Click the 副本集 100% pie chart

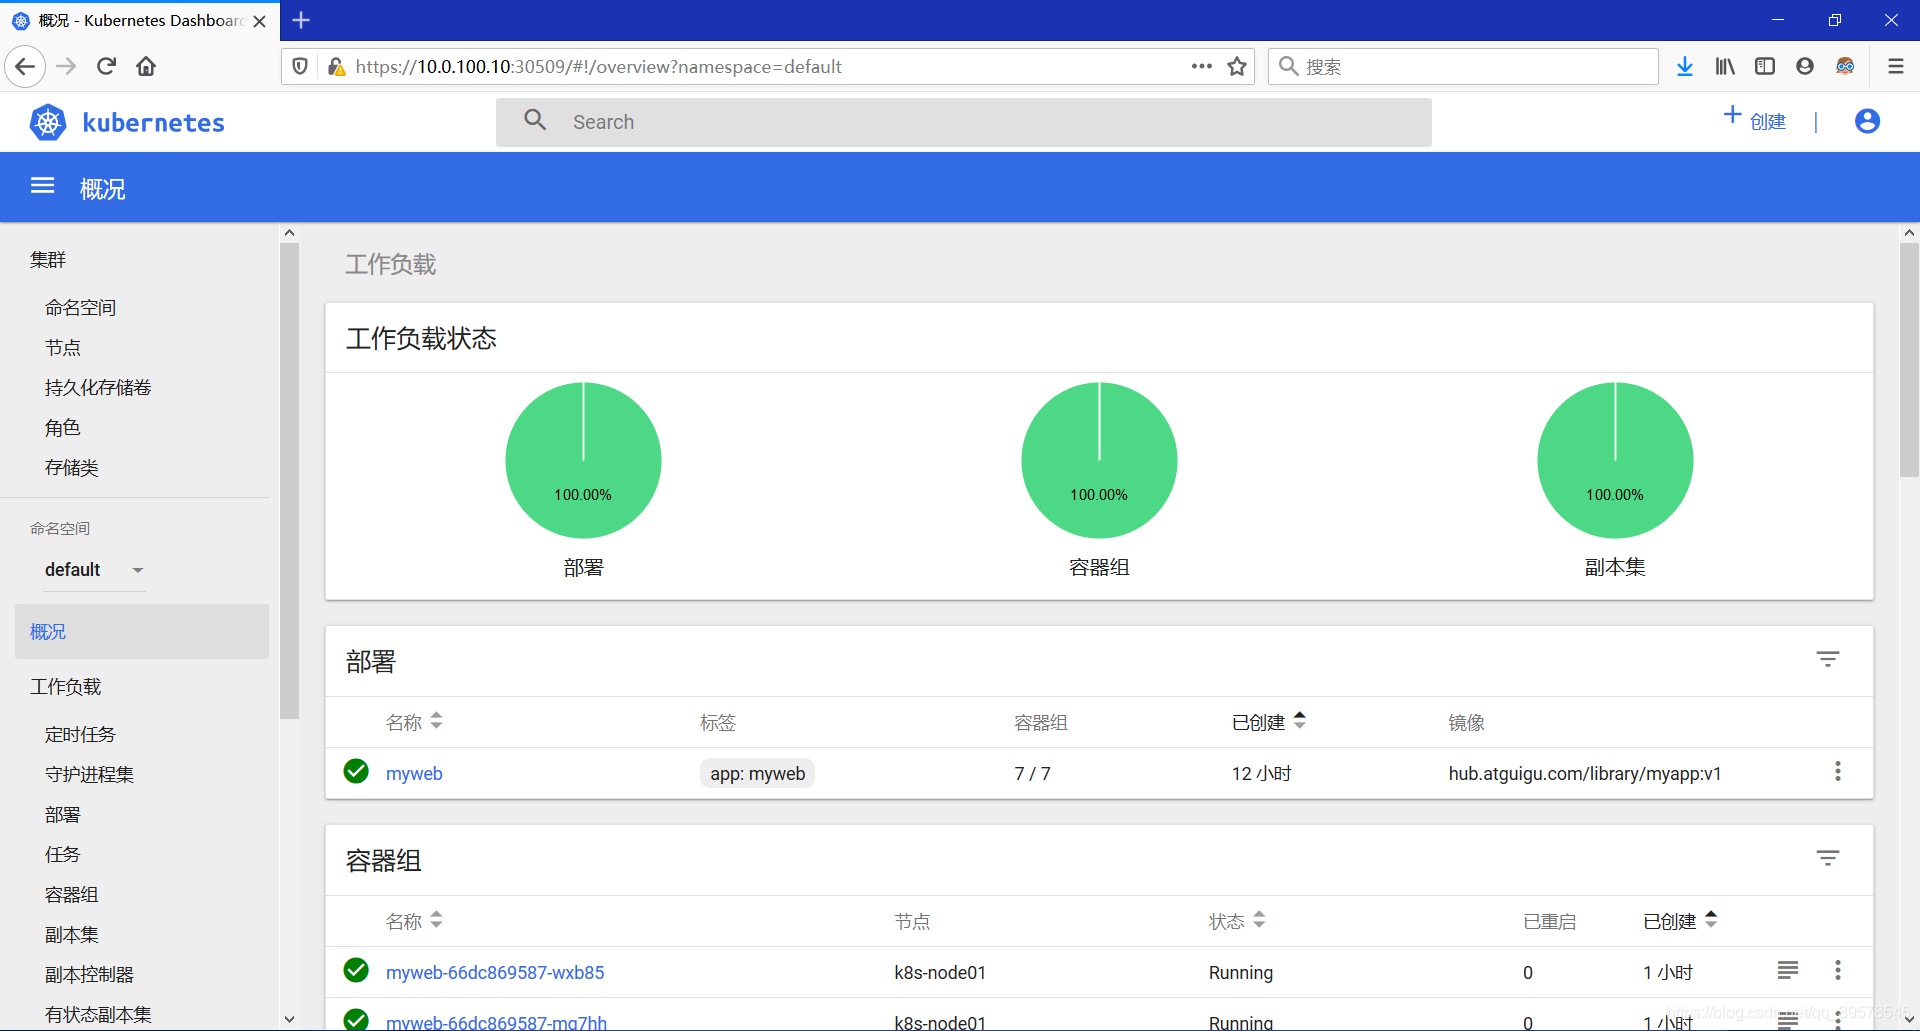tap(1615, 460)
